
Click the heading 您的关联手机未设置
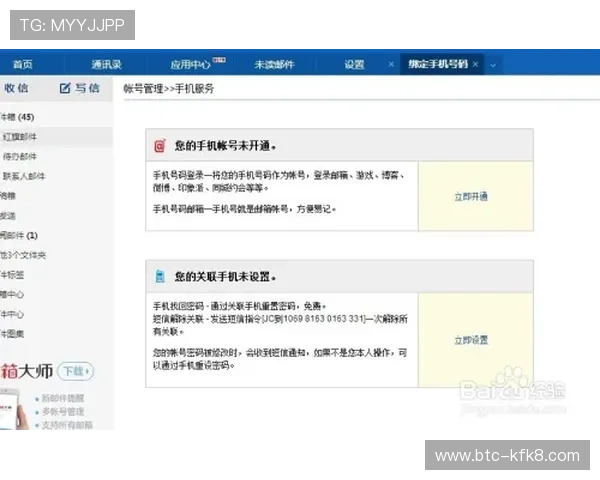point(225,276)
